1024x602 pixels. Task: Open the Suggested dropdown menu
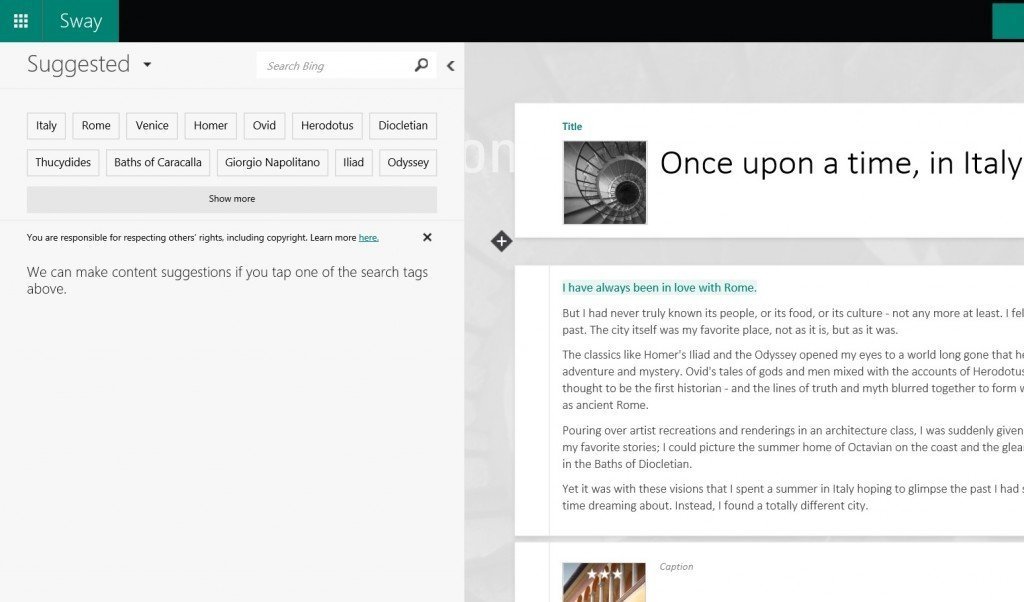pyautogui.click(x=147, y=65)
